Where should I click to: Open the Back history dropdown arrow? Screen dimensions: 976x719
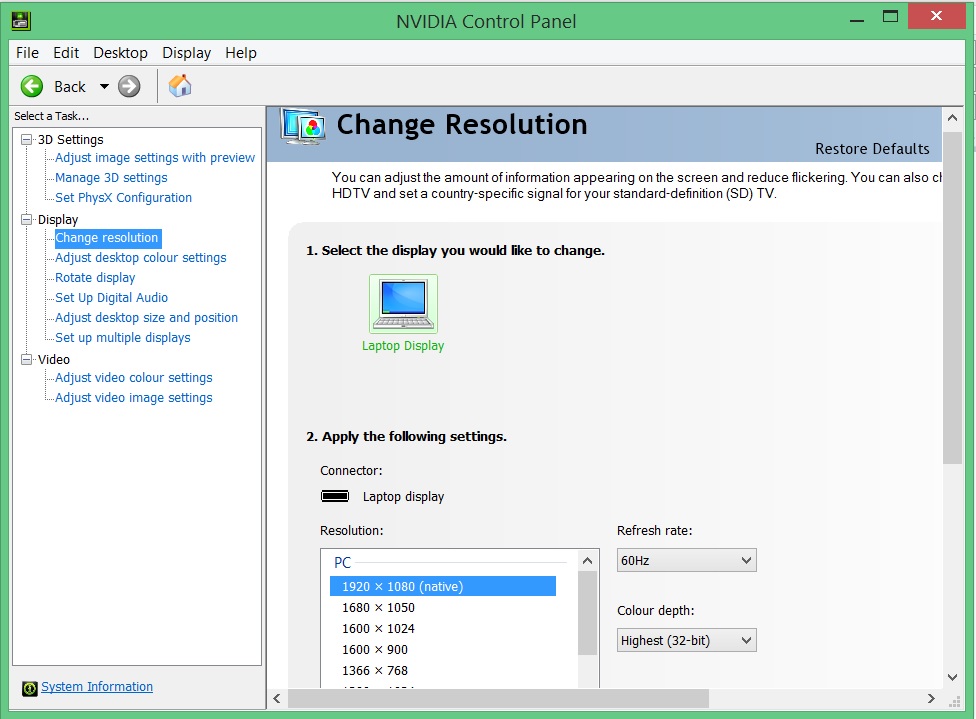pyautogui.click(x=105, y=87)
